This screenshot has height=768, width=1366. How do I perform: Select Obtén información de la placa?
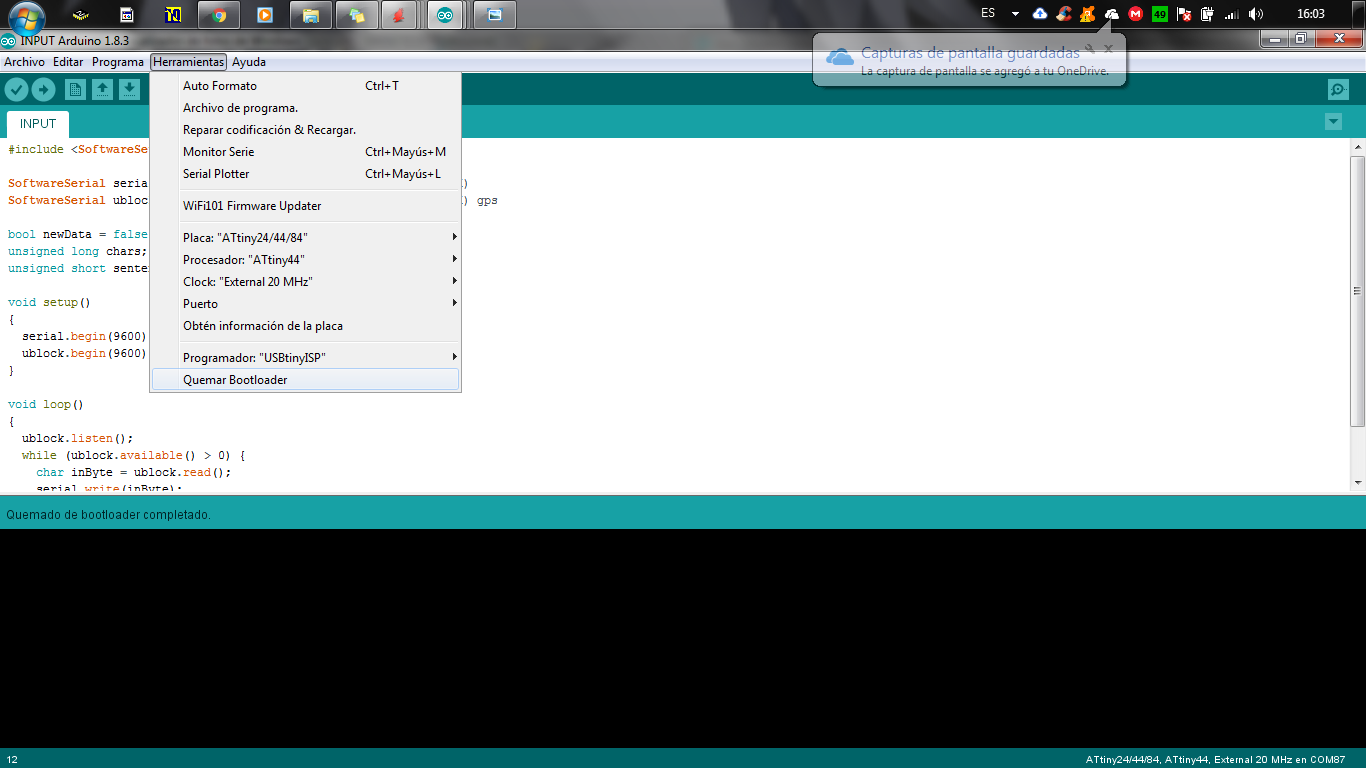pyautogui.click(x=305, y=326)
